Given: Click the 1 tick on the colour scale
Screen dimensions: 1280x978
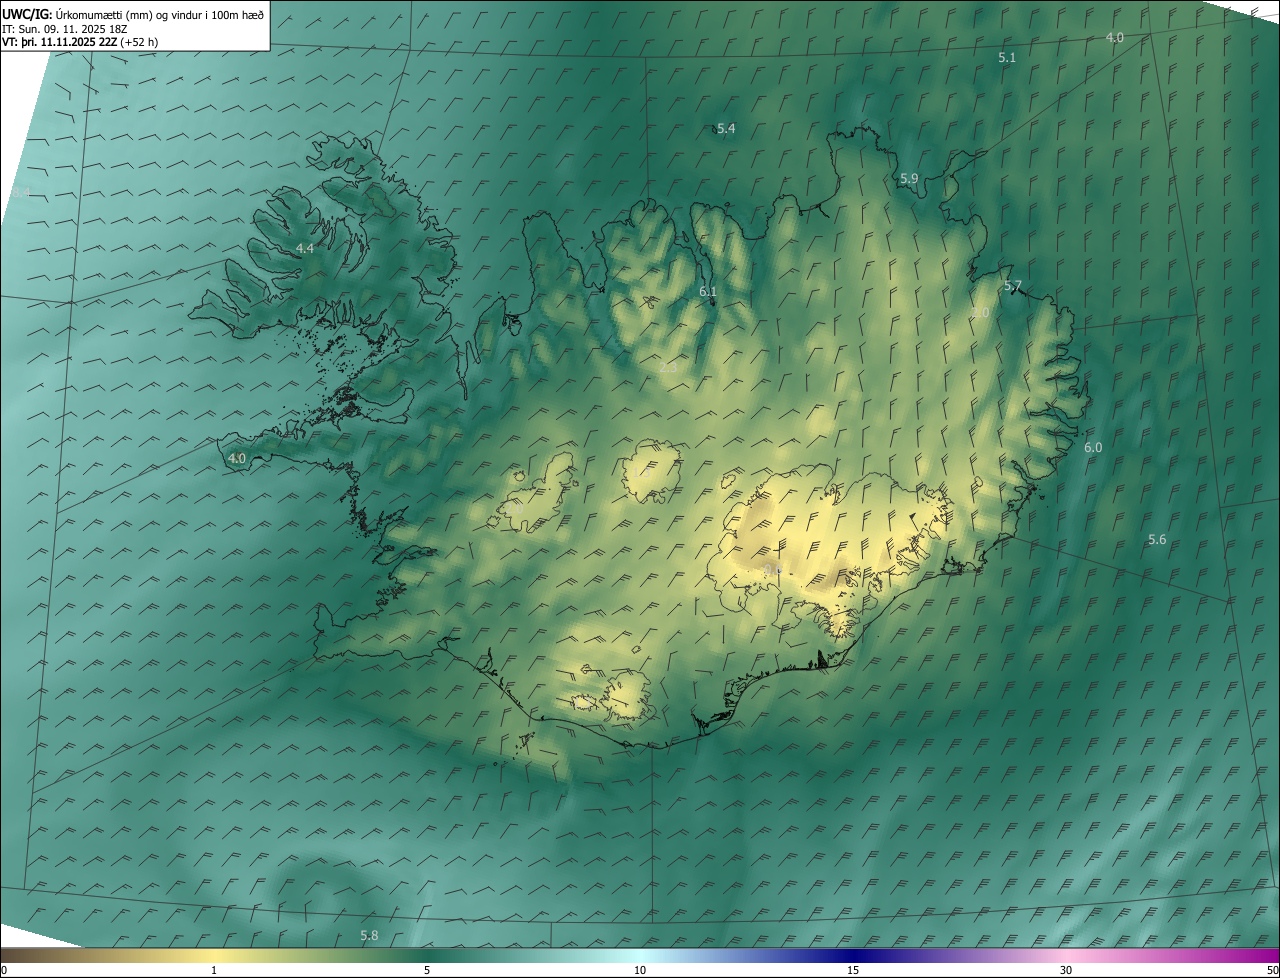Looking at the screenshot, I should point(214,970).
